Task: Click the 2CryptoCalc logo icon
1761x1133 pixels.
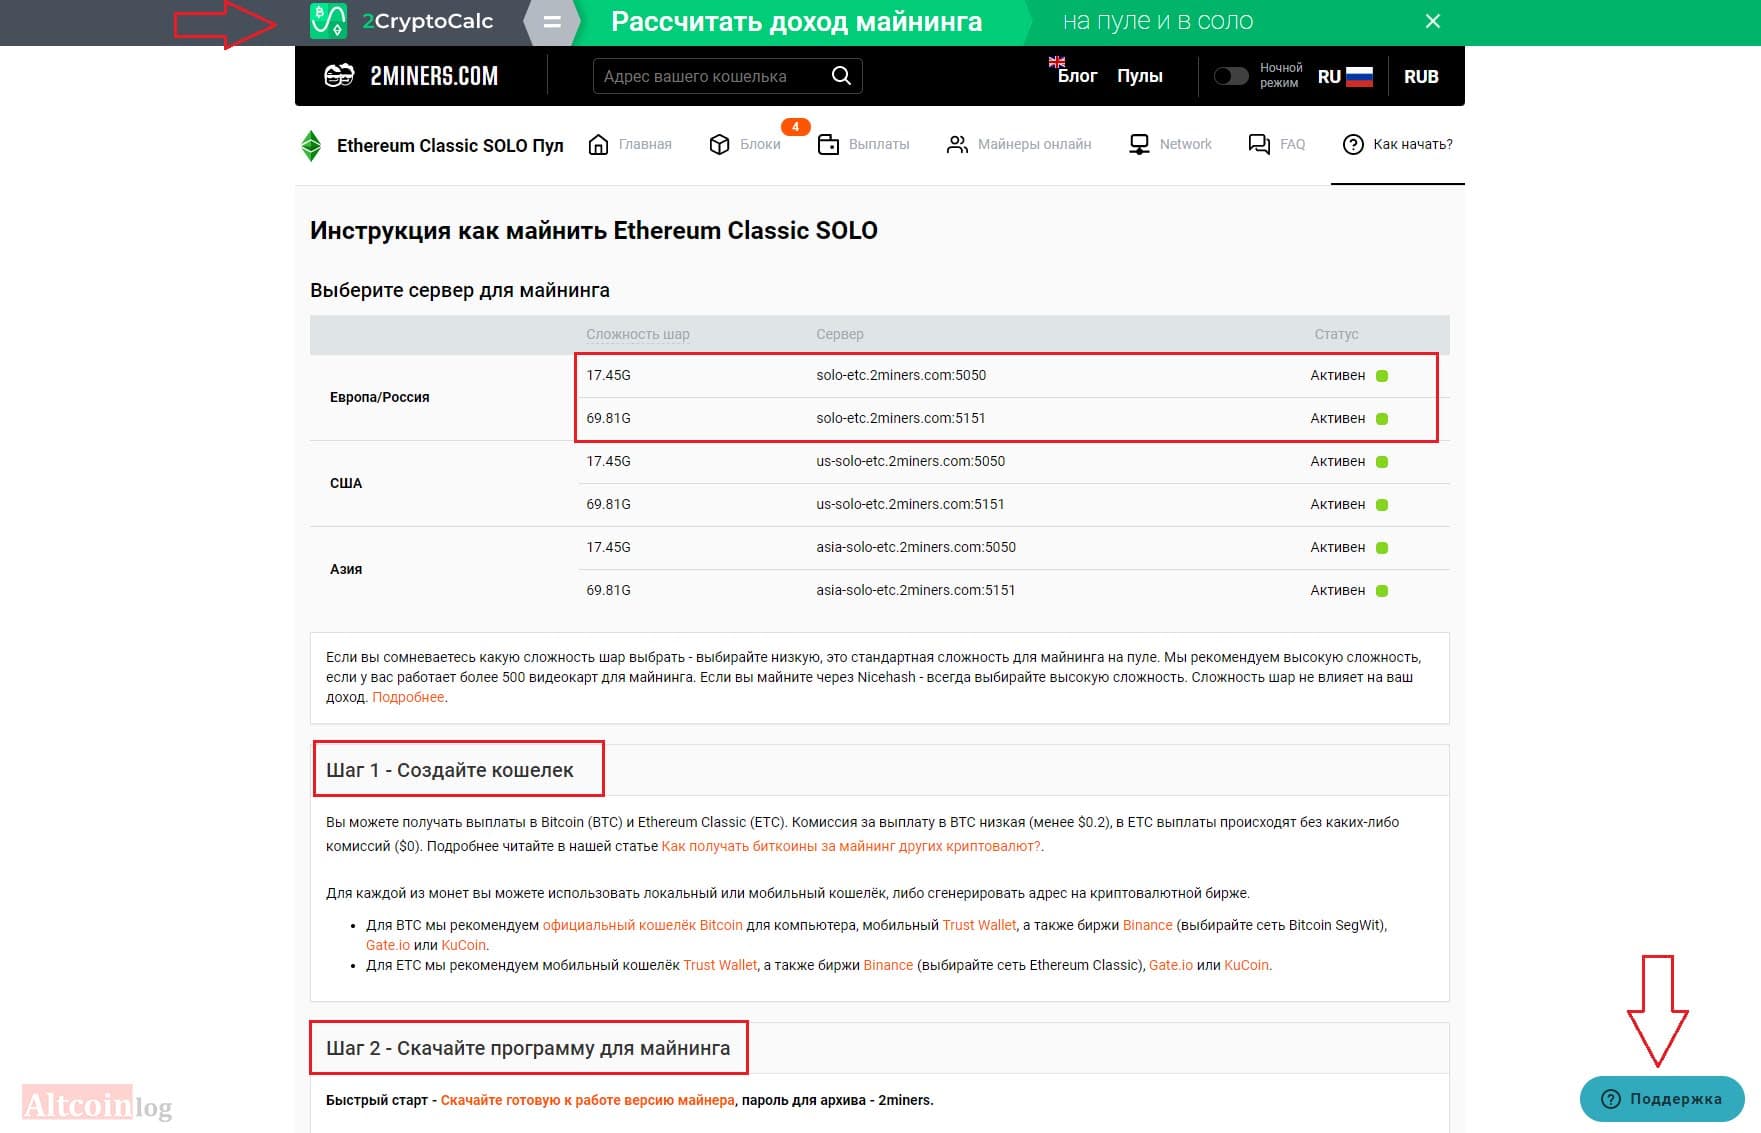Action: click(328, 21)
